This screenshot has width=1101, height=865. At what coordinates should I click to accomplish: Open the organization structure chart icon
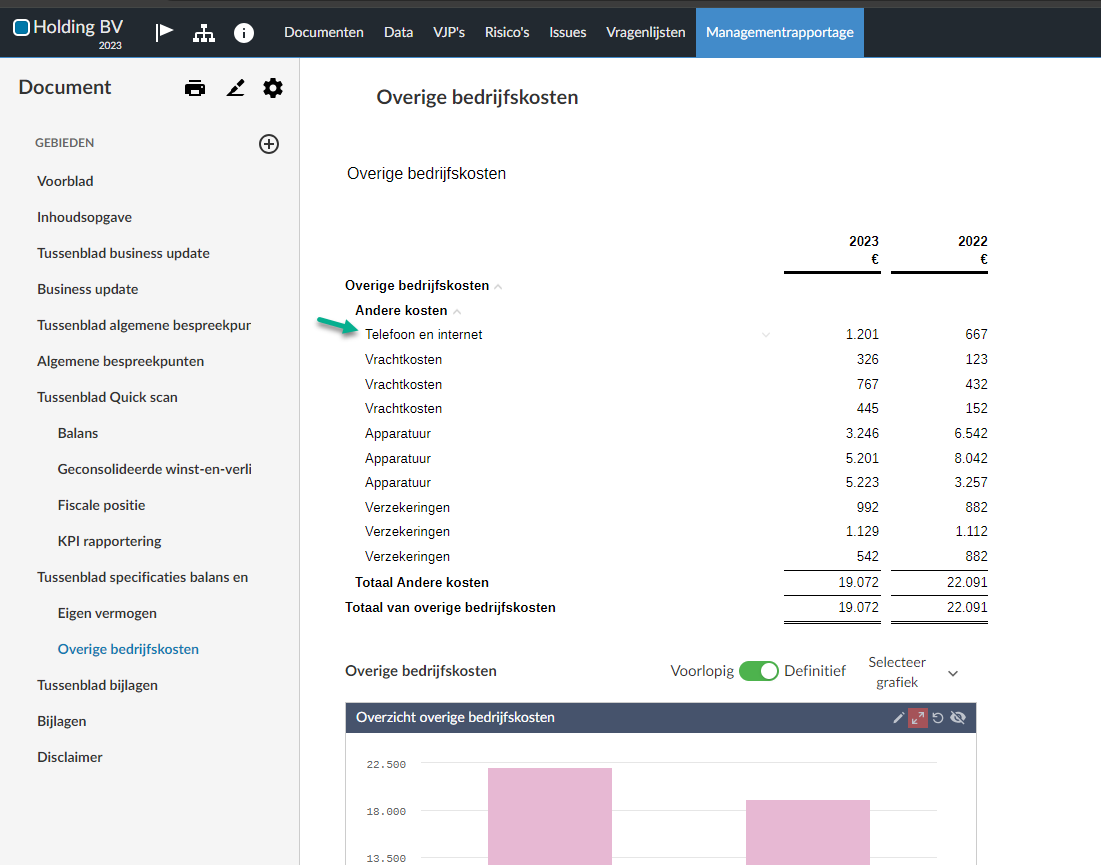click(204, 32)
